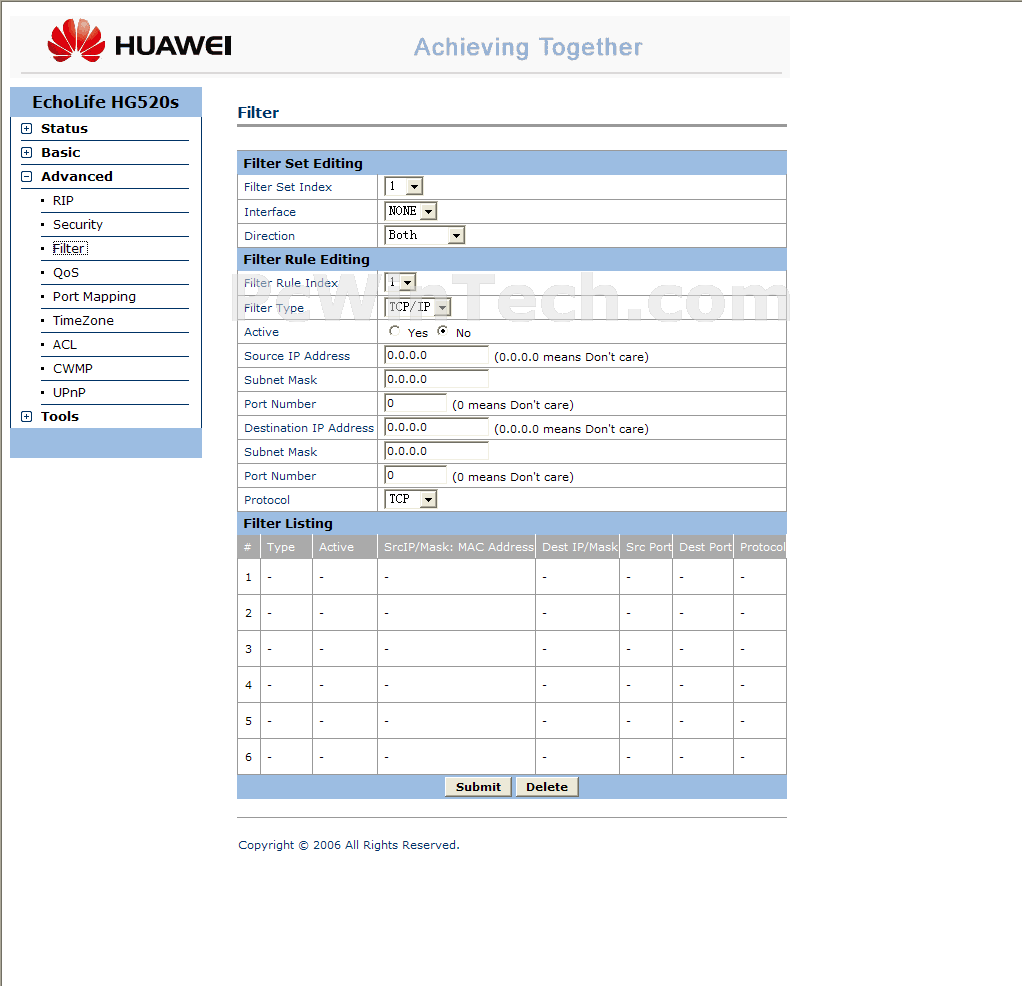Click the Destination IP Address field

click(x=436, y=427)
